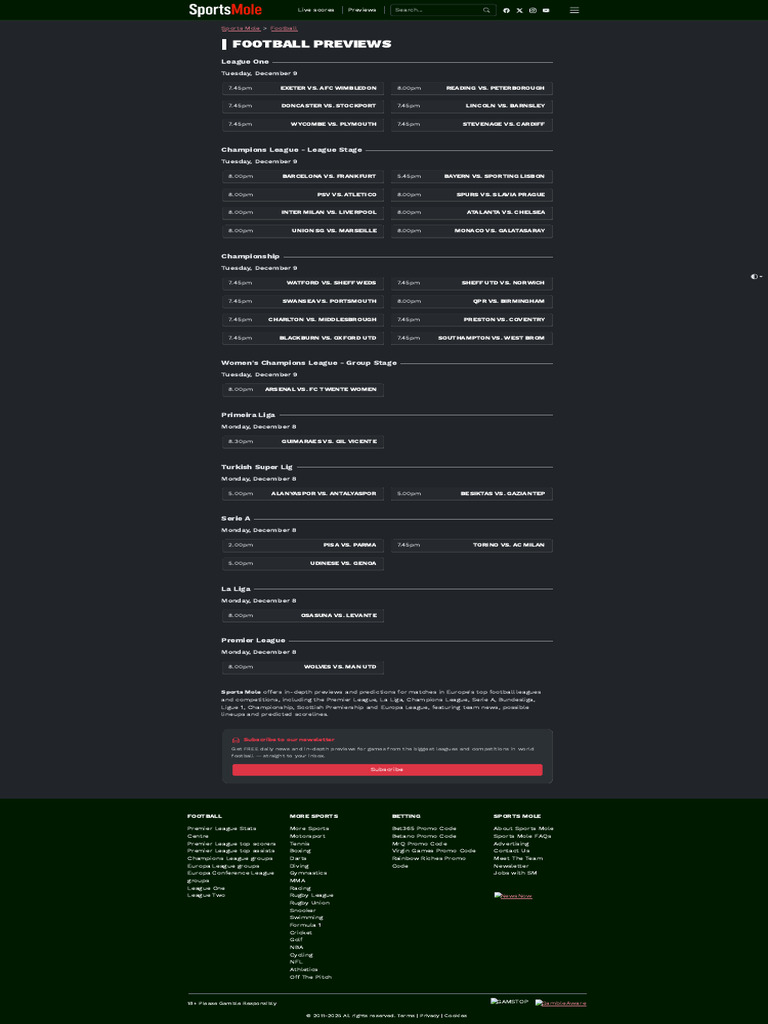Viewport: 768px width, 1024px height.
Task: Open the SportsMole home logo
Action: click(225, 10)
